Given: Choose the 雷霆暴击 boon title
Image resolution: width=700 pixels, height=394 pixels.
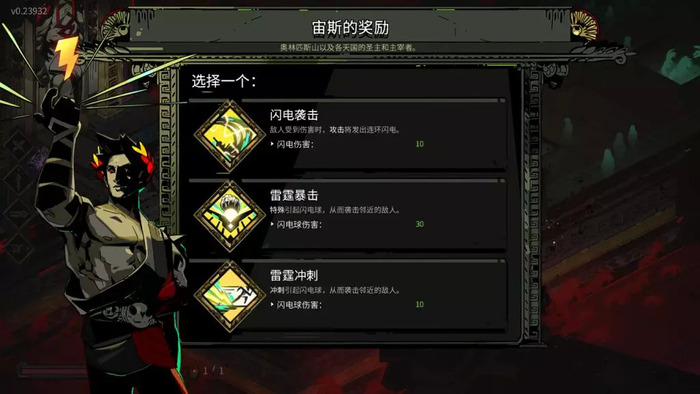Looking at the screenshot, I should point(294,195).
